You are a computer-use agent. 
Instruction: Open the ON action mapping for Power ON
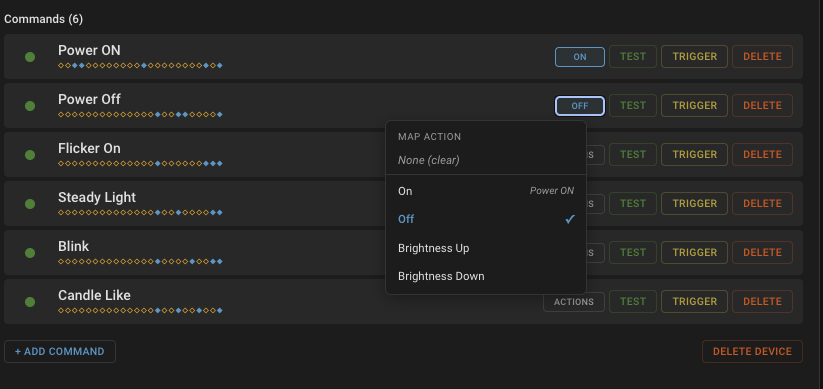[x=580, y=57]
